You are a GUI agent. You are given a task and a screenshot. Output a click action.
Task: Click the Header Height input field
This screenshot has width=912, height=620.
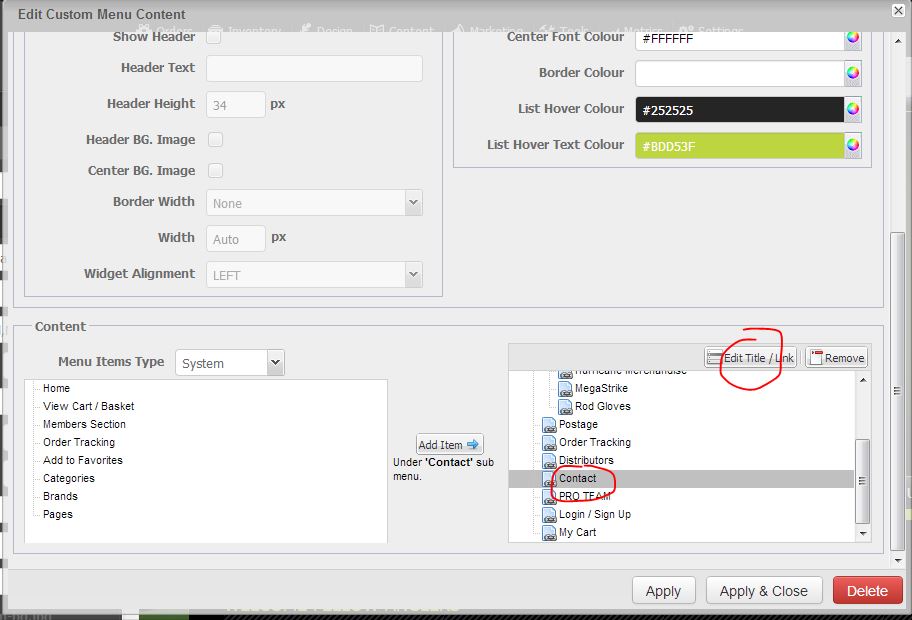point(236,105)
